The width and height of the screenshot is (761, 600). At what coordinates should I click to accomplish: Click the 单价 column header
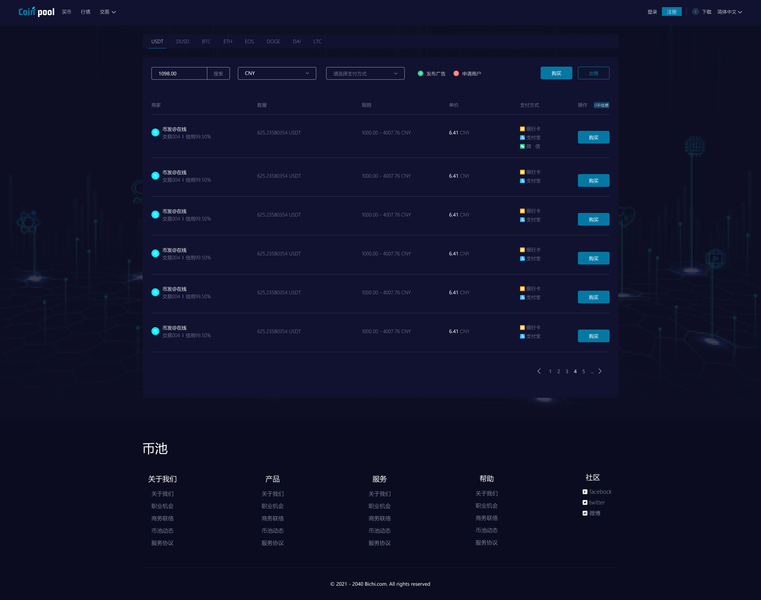pyautogui.click(x=453, y=105)
